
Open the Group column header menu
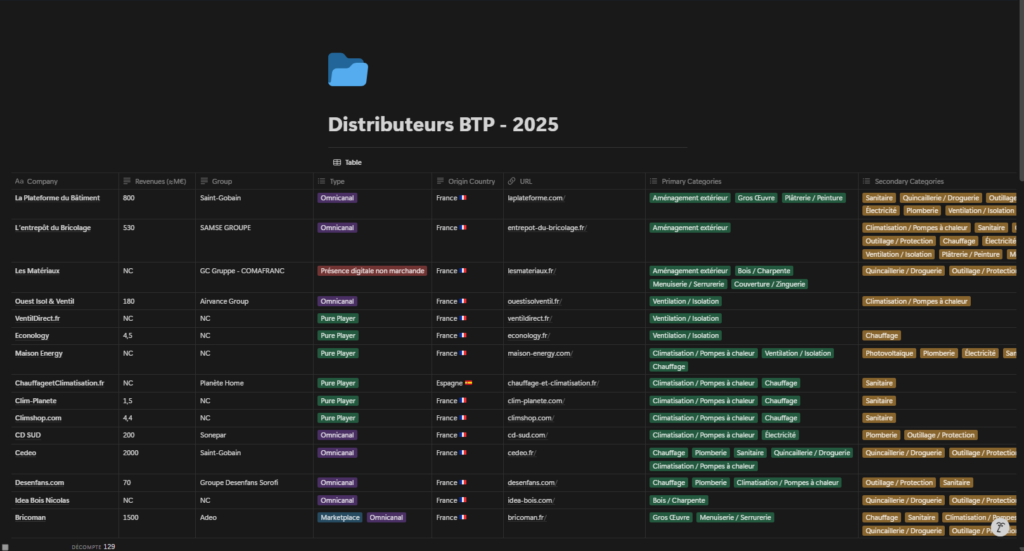pyautogui.click(x=254, y=181)
